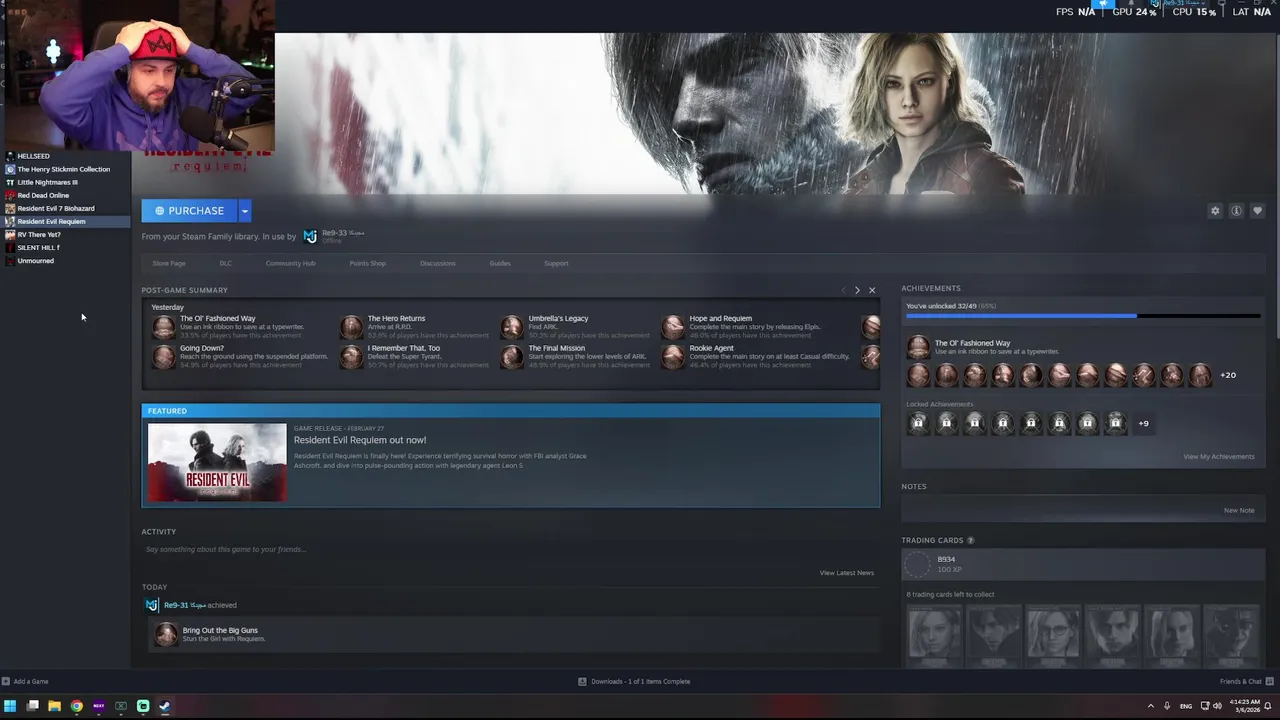Viewport: 1280px width, 720px height.
Task: Open Friends & Chat
Action: (x=1245, y=681)
